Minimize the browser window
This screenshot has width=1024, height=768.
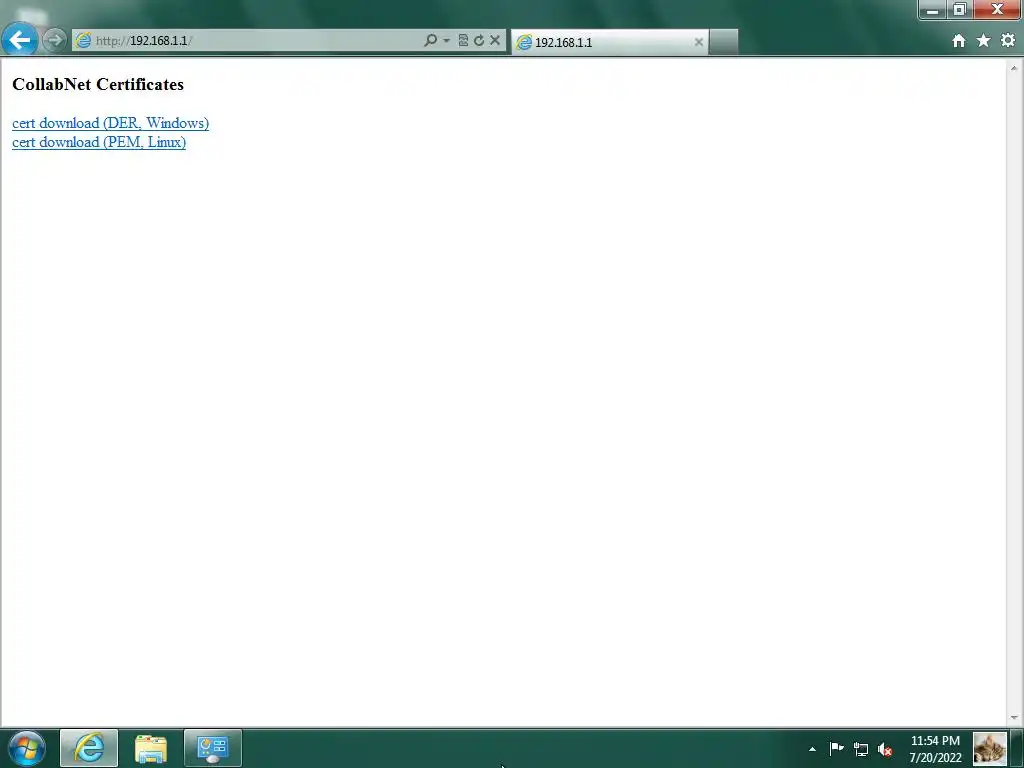click(933, 10)
